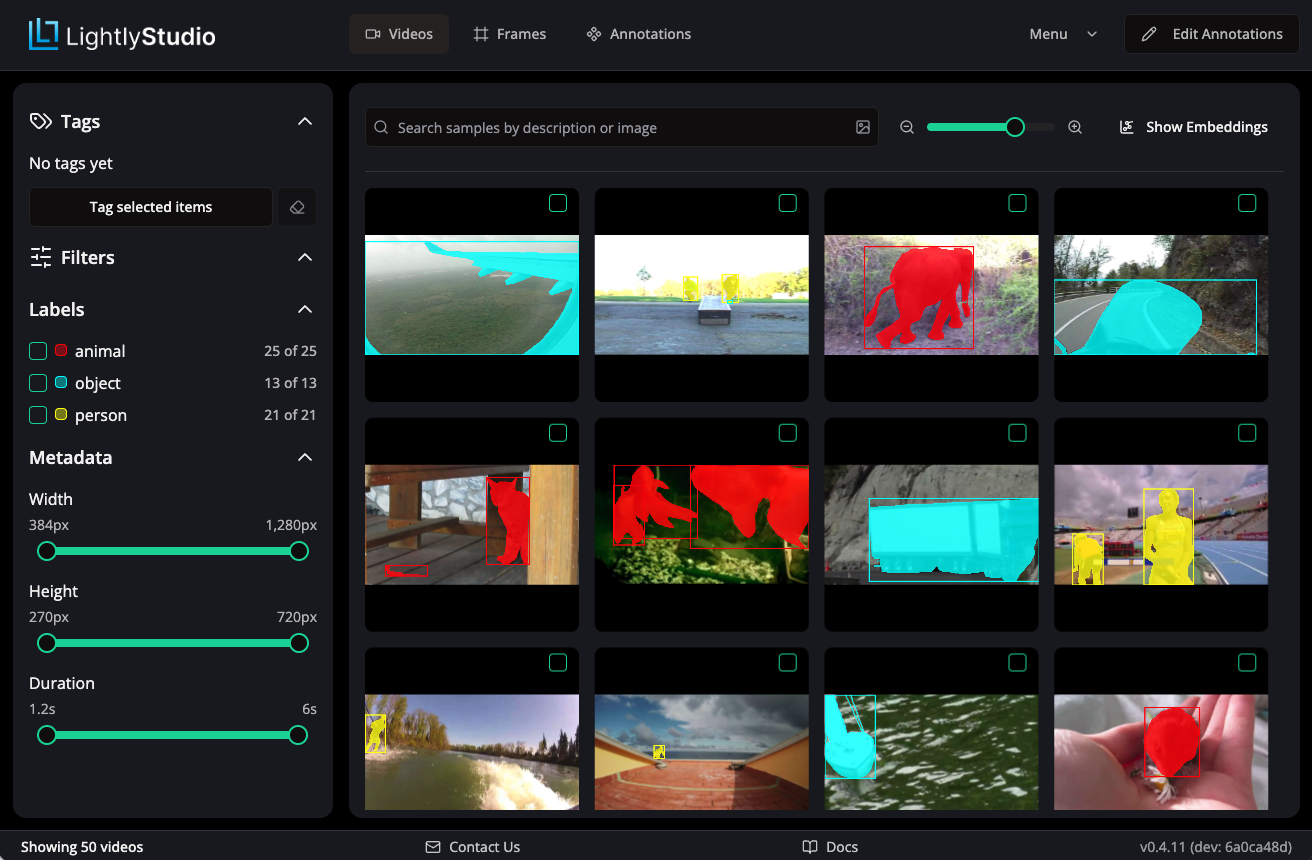Collapse the Labels section

click(x=305, y=309)
